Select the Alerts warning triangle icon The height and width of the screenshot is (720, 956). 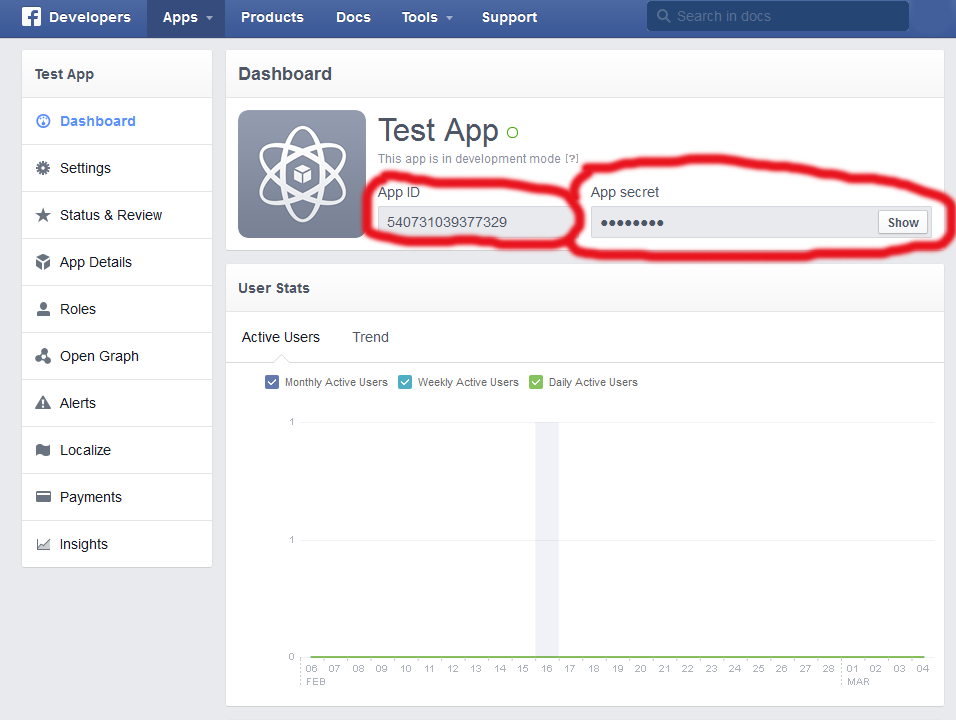click(43, 403)
